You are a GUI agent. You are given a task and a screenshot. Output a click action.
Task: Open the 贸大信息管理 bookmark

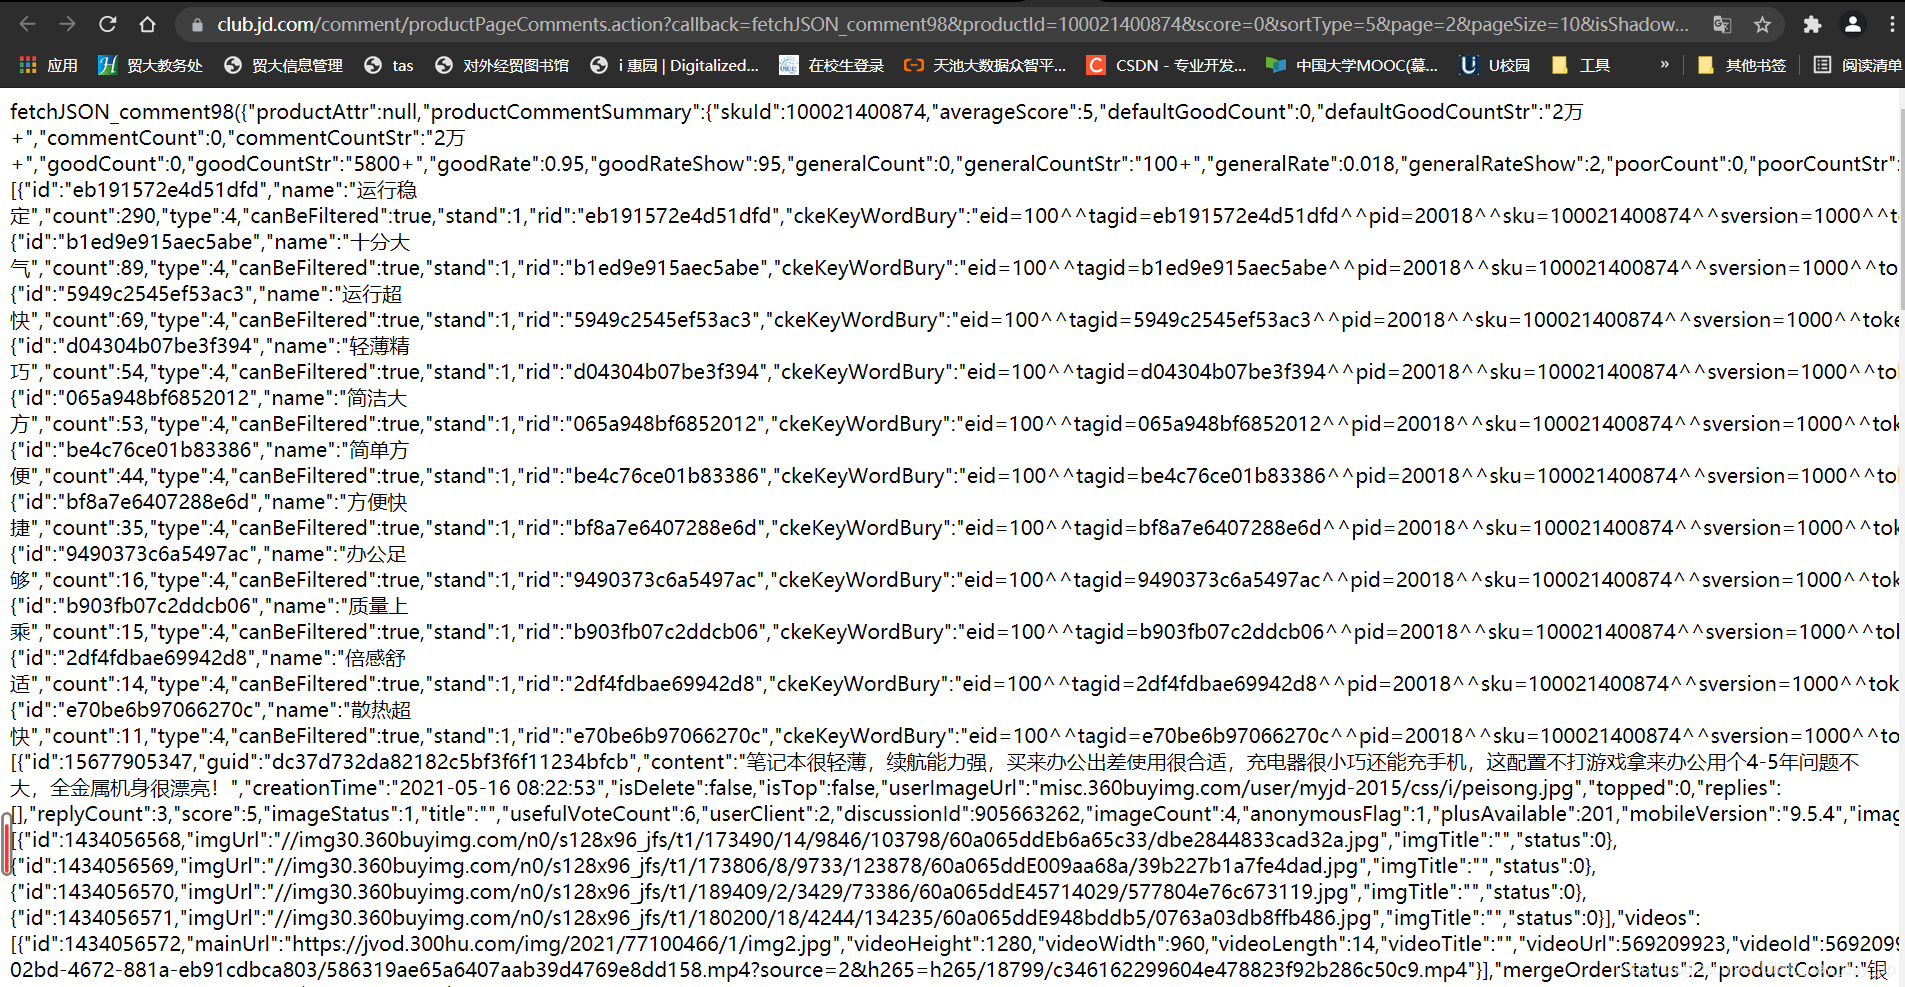point(283,65)
